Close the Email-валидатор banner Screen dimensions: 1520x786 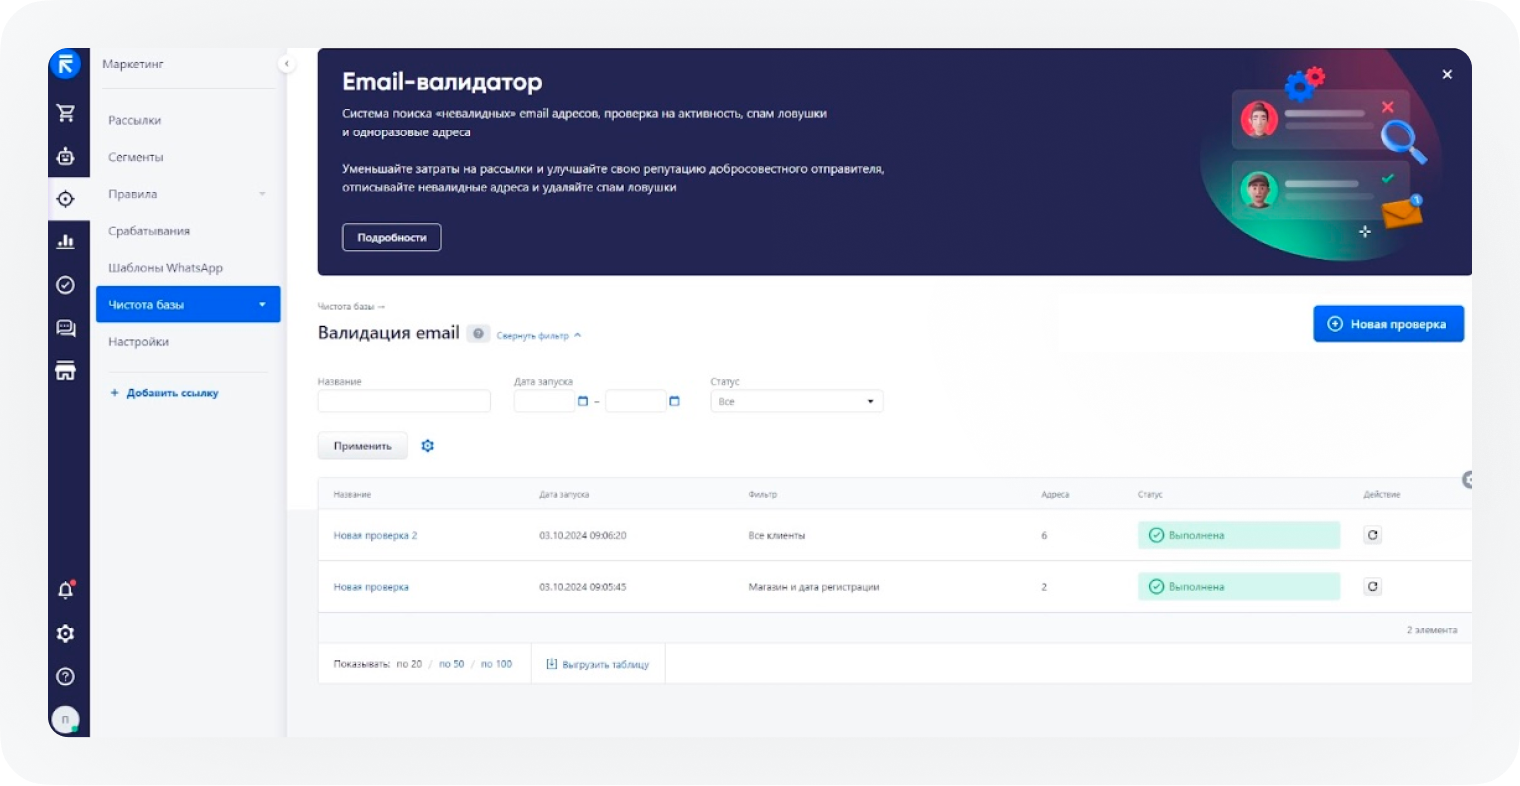[x=1447, y=74]
